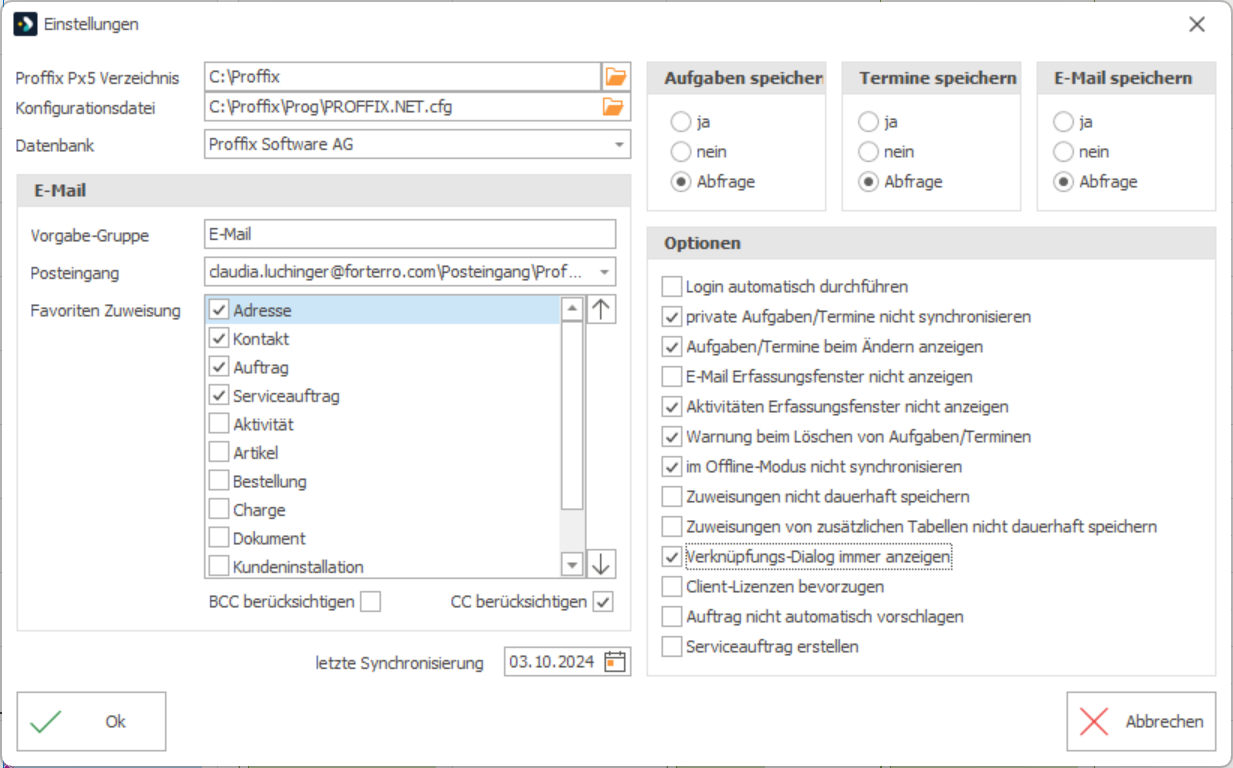Viewport: 1233px width, 768px height.
Task: Move favorite up with the up arrow
Action: [601, 309]
